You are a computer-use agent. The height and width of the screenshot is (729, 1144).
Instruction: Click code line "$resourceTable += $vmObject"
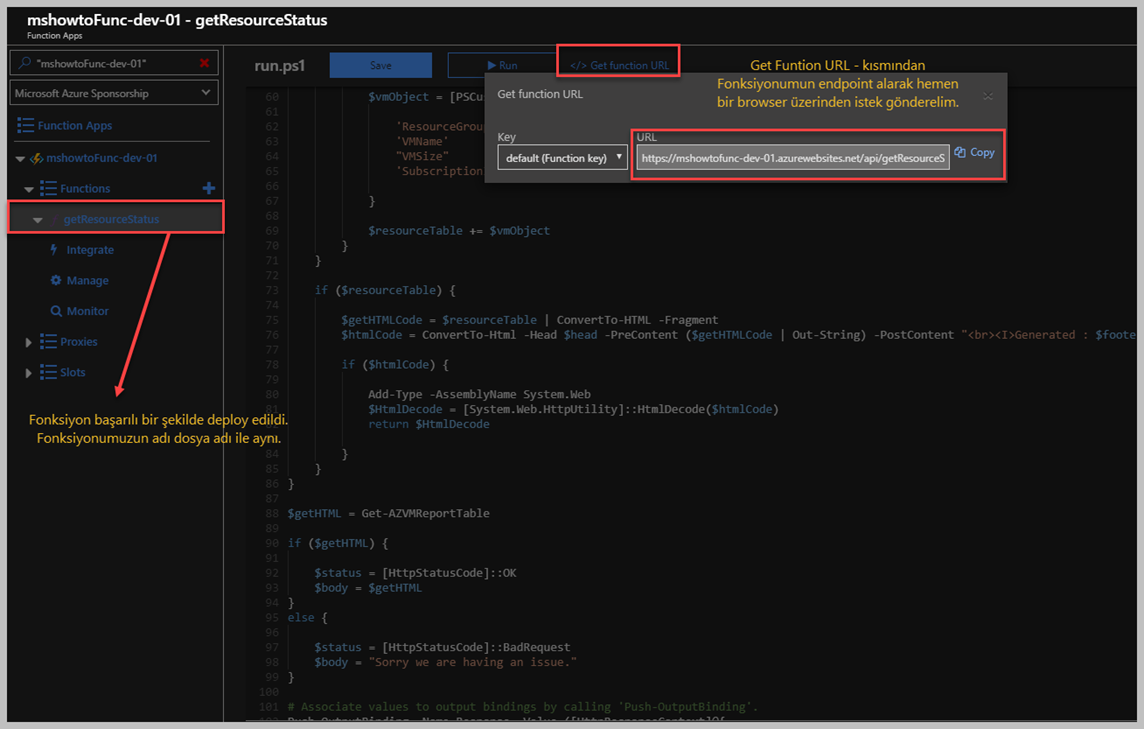tap(459, 231)
